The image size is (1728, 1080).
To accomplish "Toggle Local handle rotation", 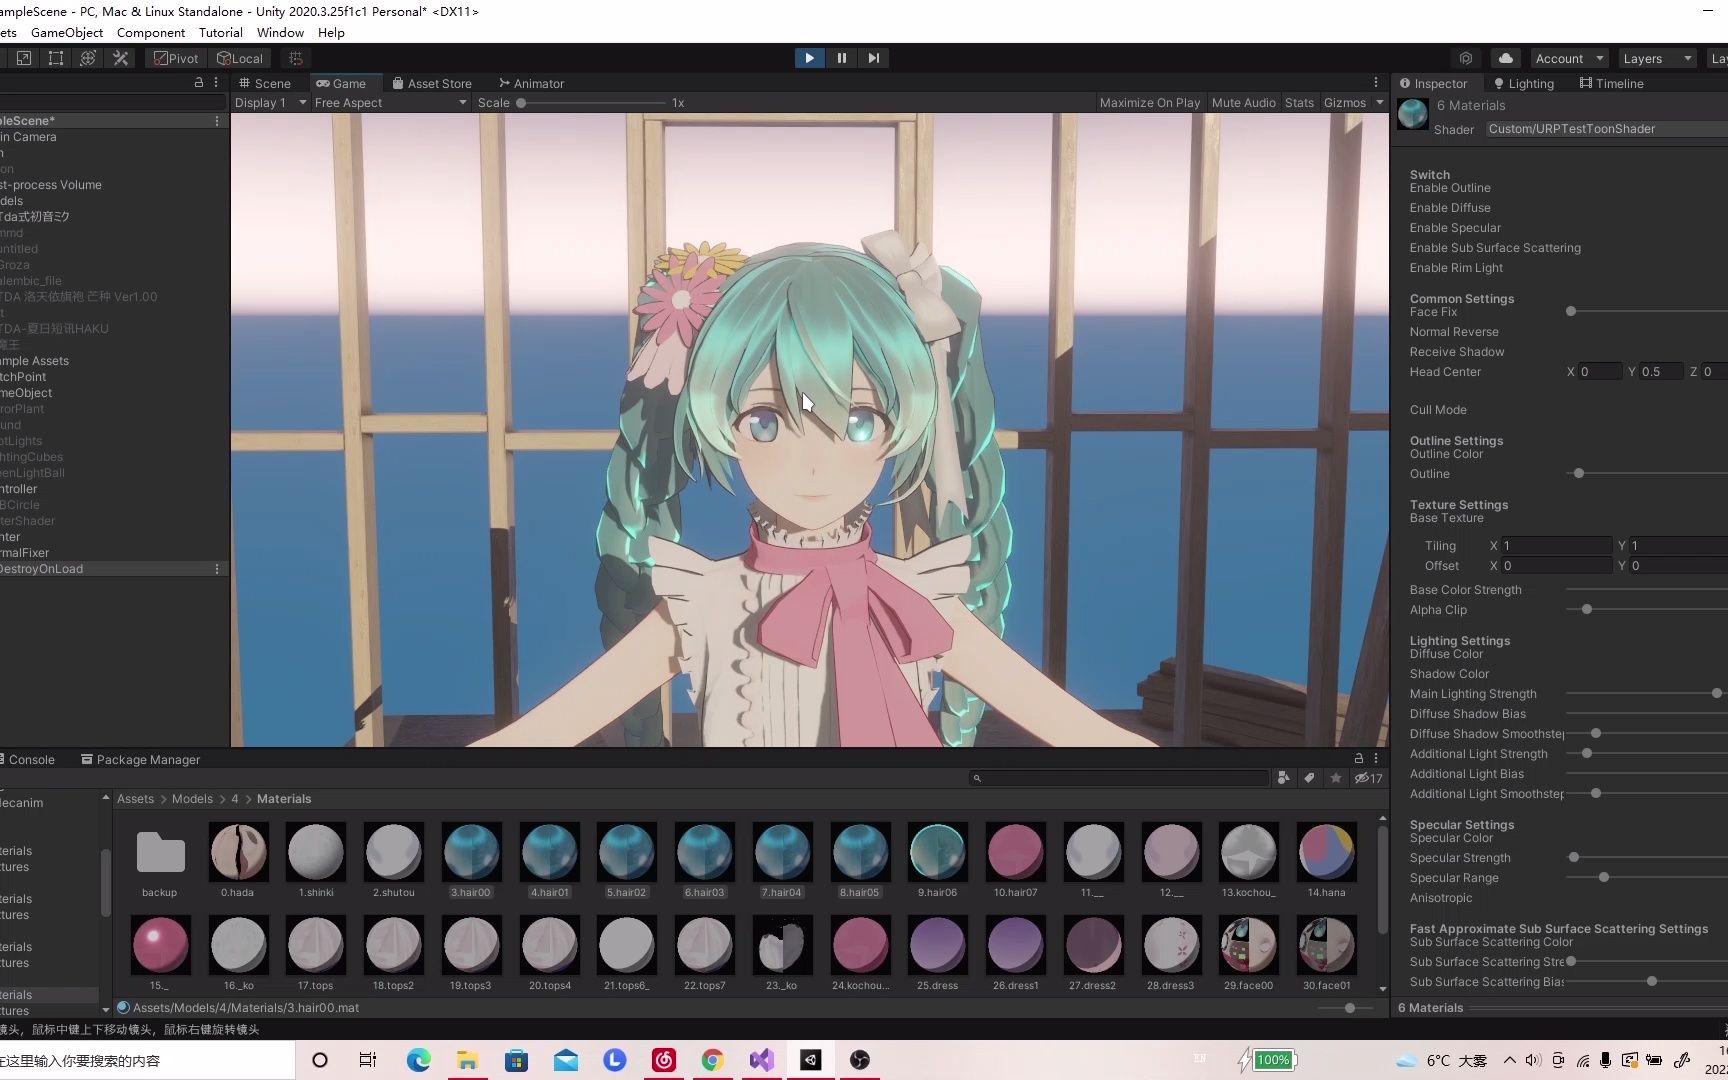I will coord(240,58).
